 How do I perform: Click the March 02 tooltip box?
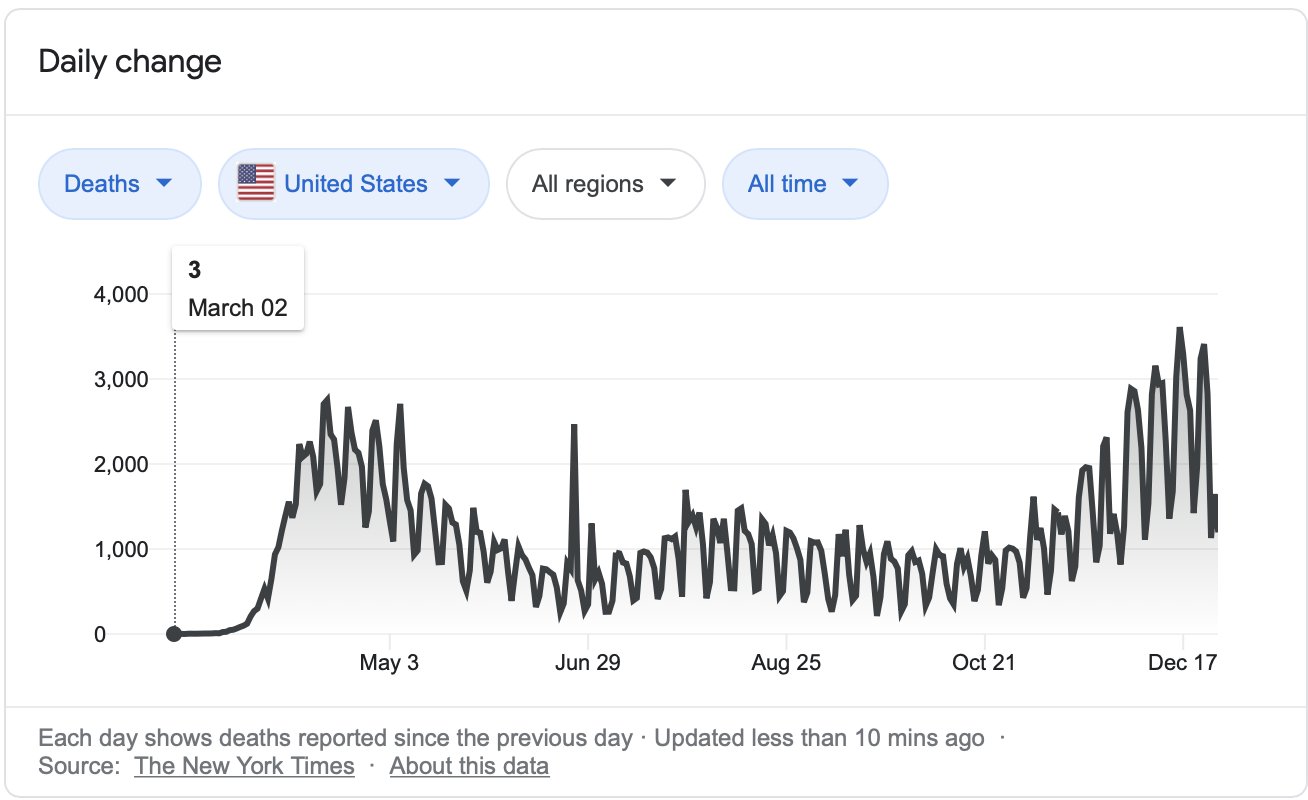(237, 288)
